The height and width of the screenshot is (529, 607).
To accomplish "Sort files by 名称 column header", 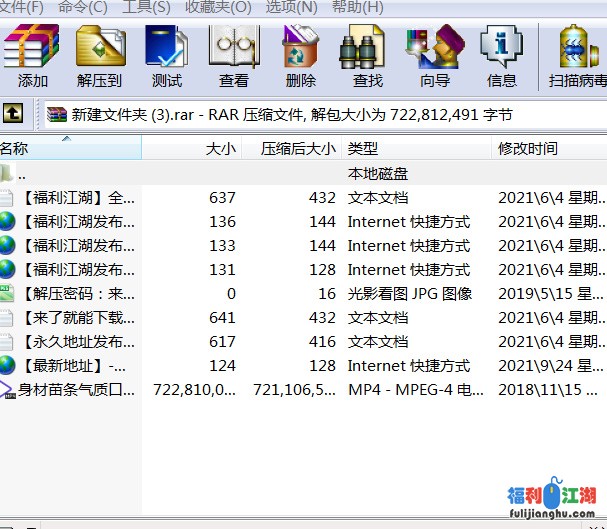I will pyautogui.click(x=60, y=148).
